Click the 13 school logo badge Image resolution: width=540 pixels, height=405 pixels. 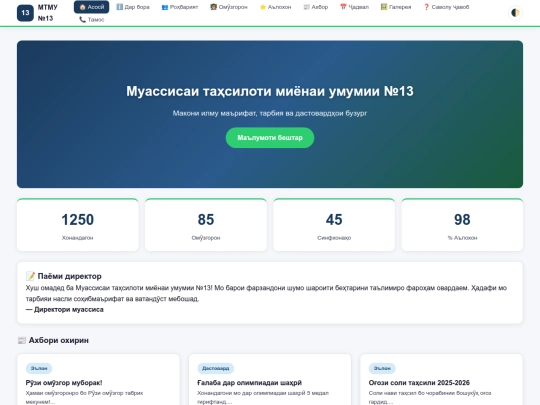click(x=25, y=13)
